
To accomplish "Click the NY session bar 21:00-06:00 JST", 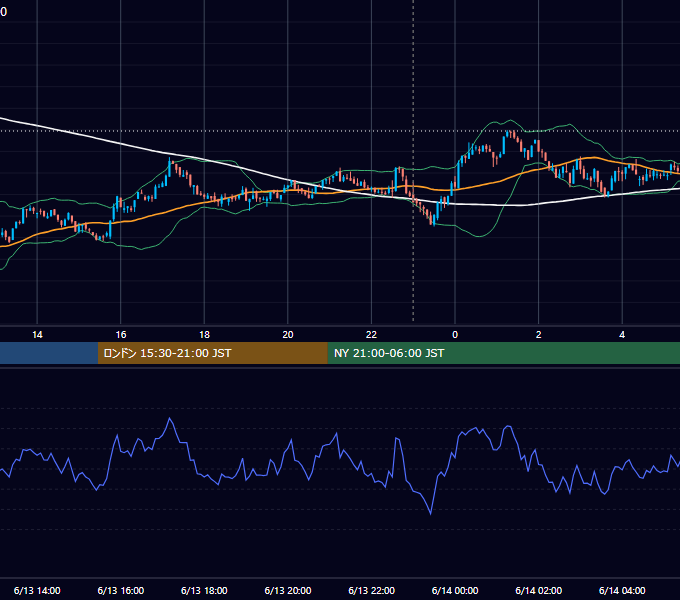I will [503, 353].
